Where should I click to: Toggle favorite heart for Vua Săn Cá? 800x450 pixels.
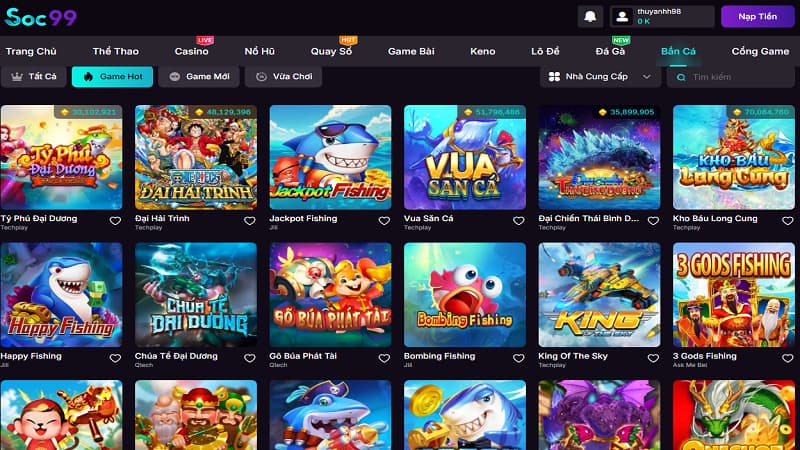pyautogui.click(x=518, y=221)
